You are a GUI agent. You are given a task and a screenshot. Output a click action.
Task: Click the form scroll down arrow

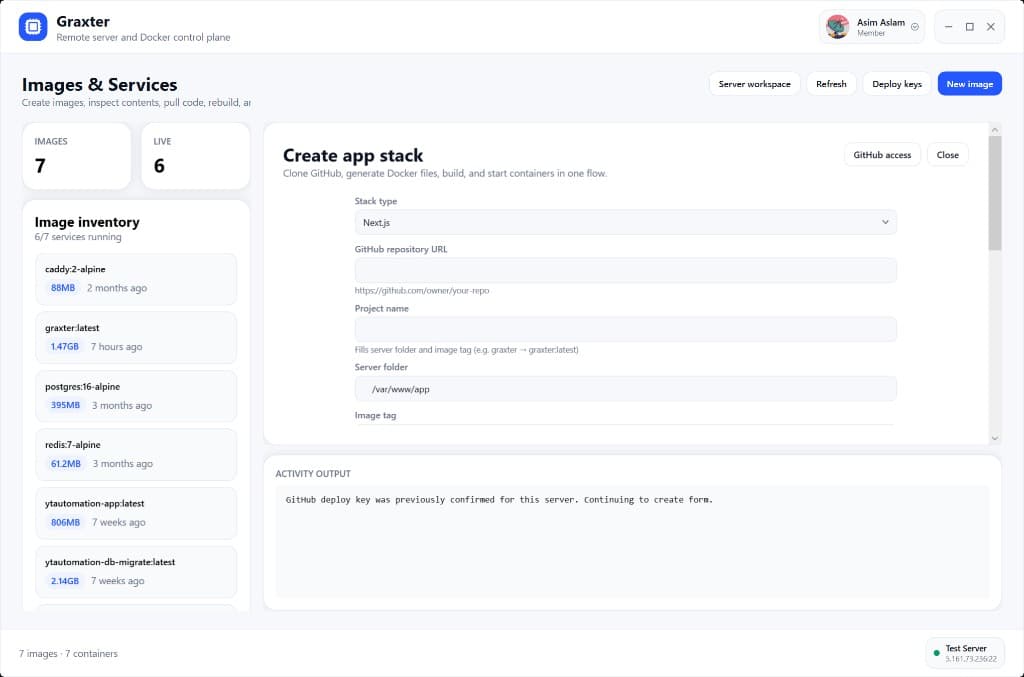pos(995,438)
